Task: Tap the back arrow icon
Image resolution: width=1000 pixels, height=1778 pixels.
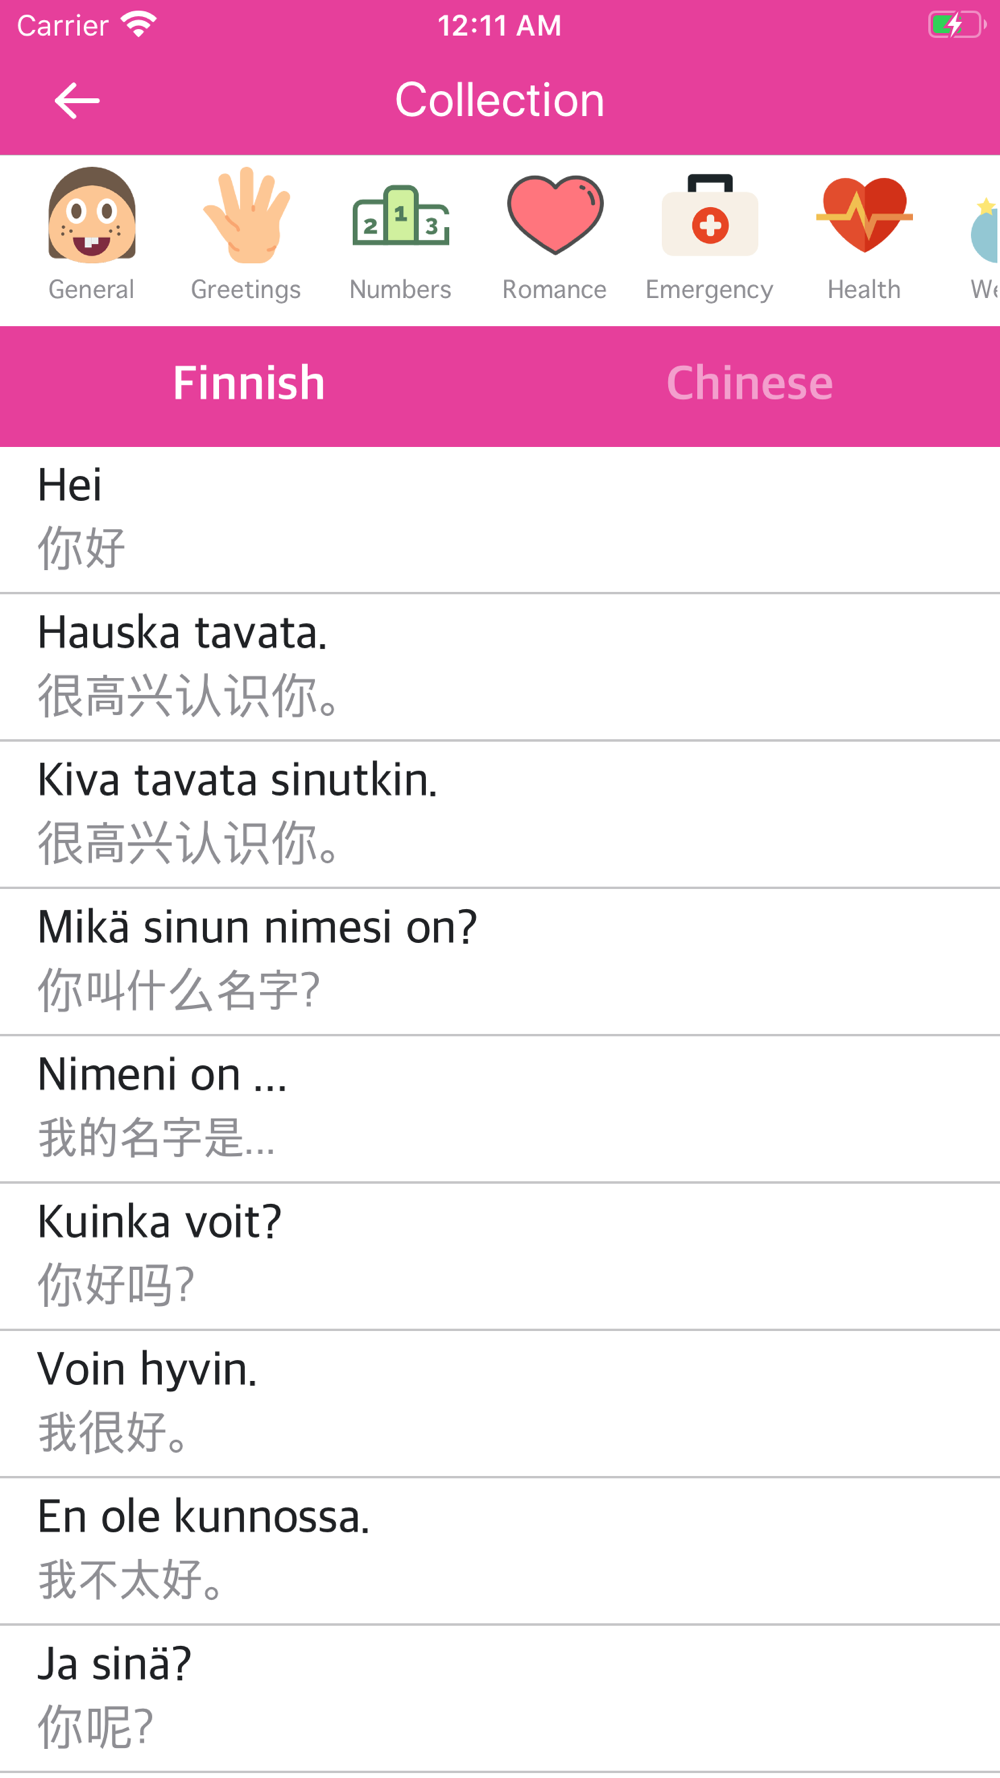Action: tap(77, 101)
